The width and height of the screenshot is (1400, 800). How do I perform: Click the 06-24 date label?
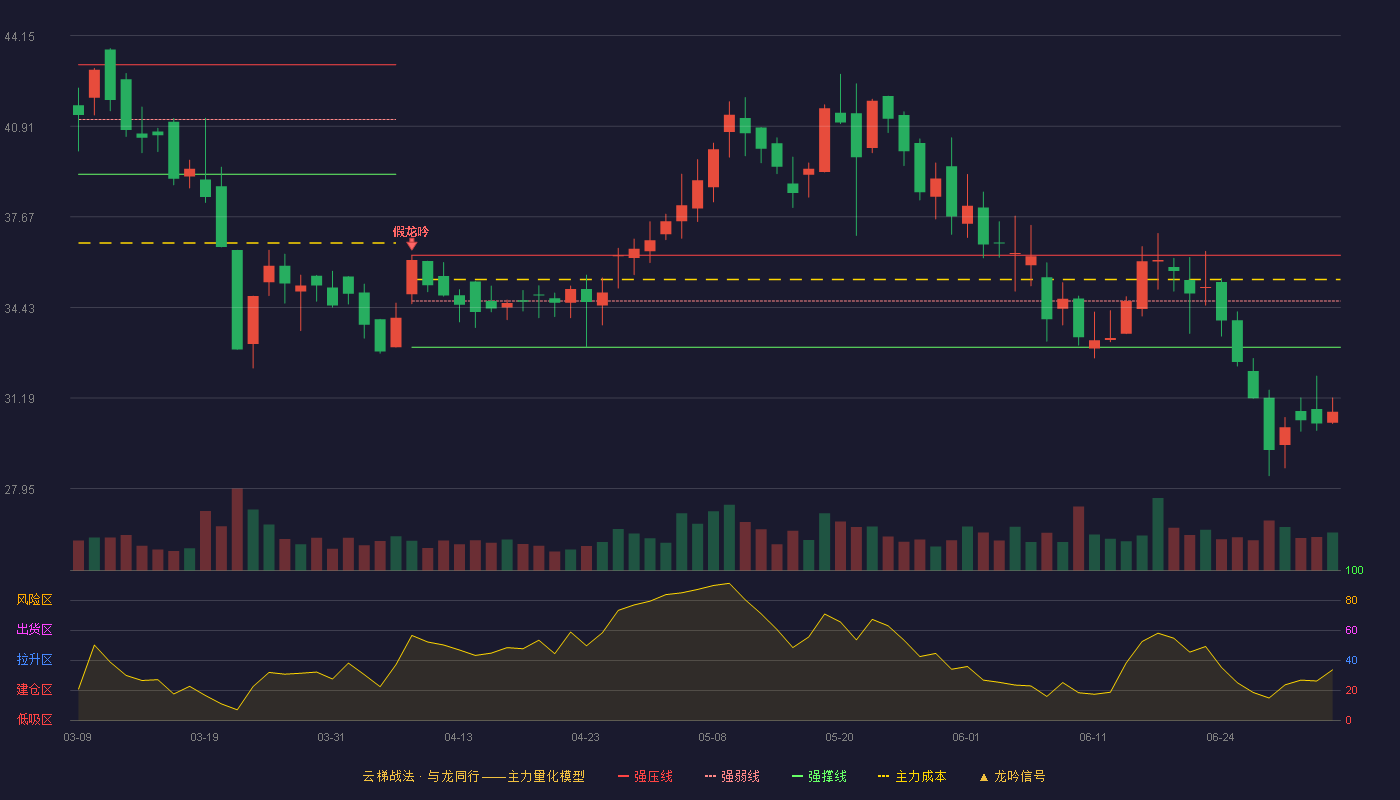(x=1220, y=737)
